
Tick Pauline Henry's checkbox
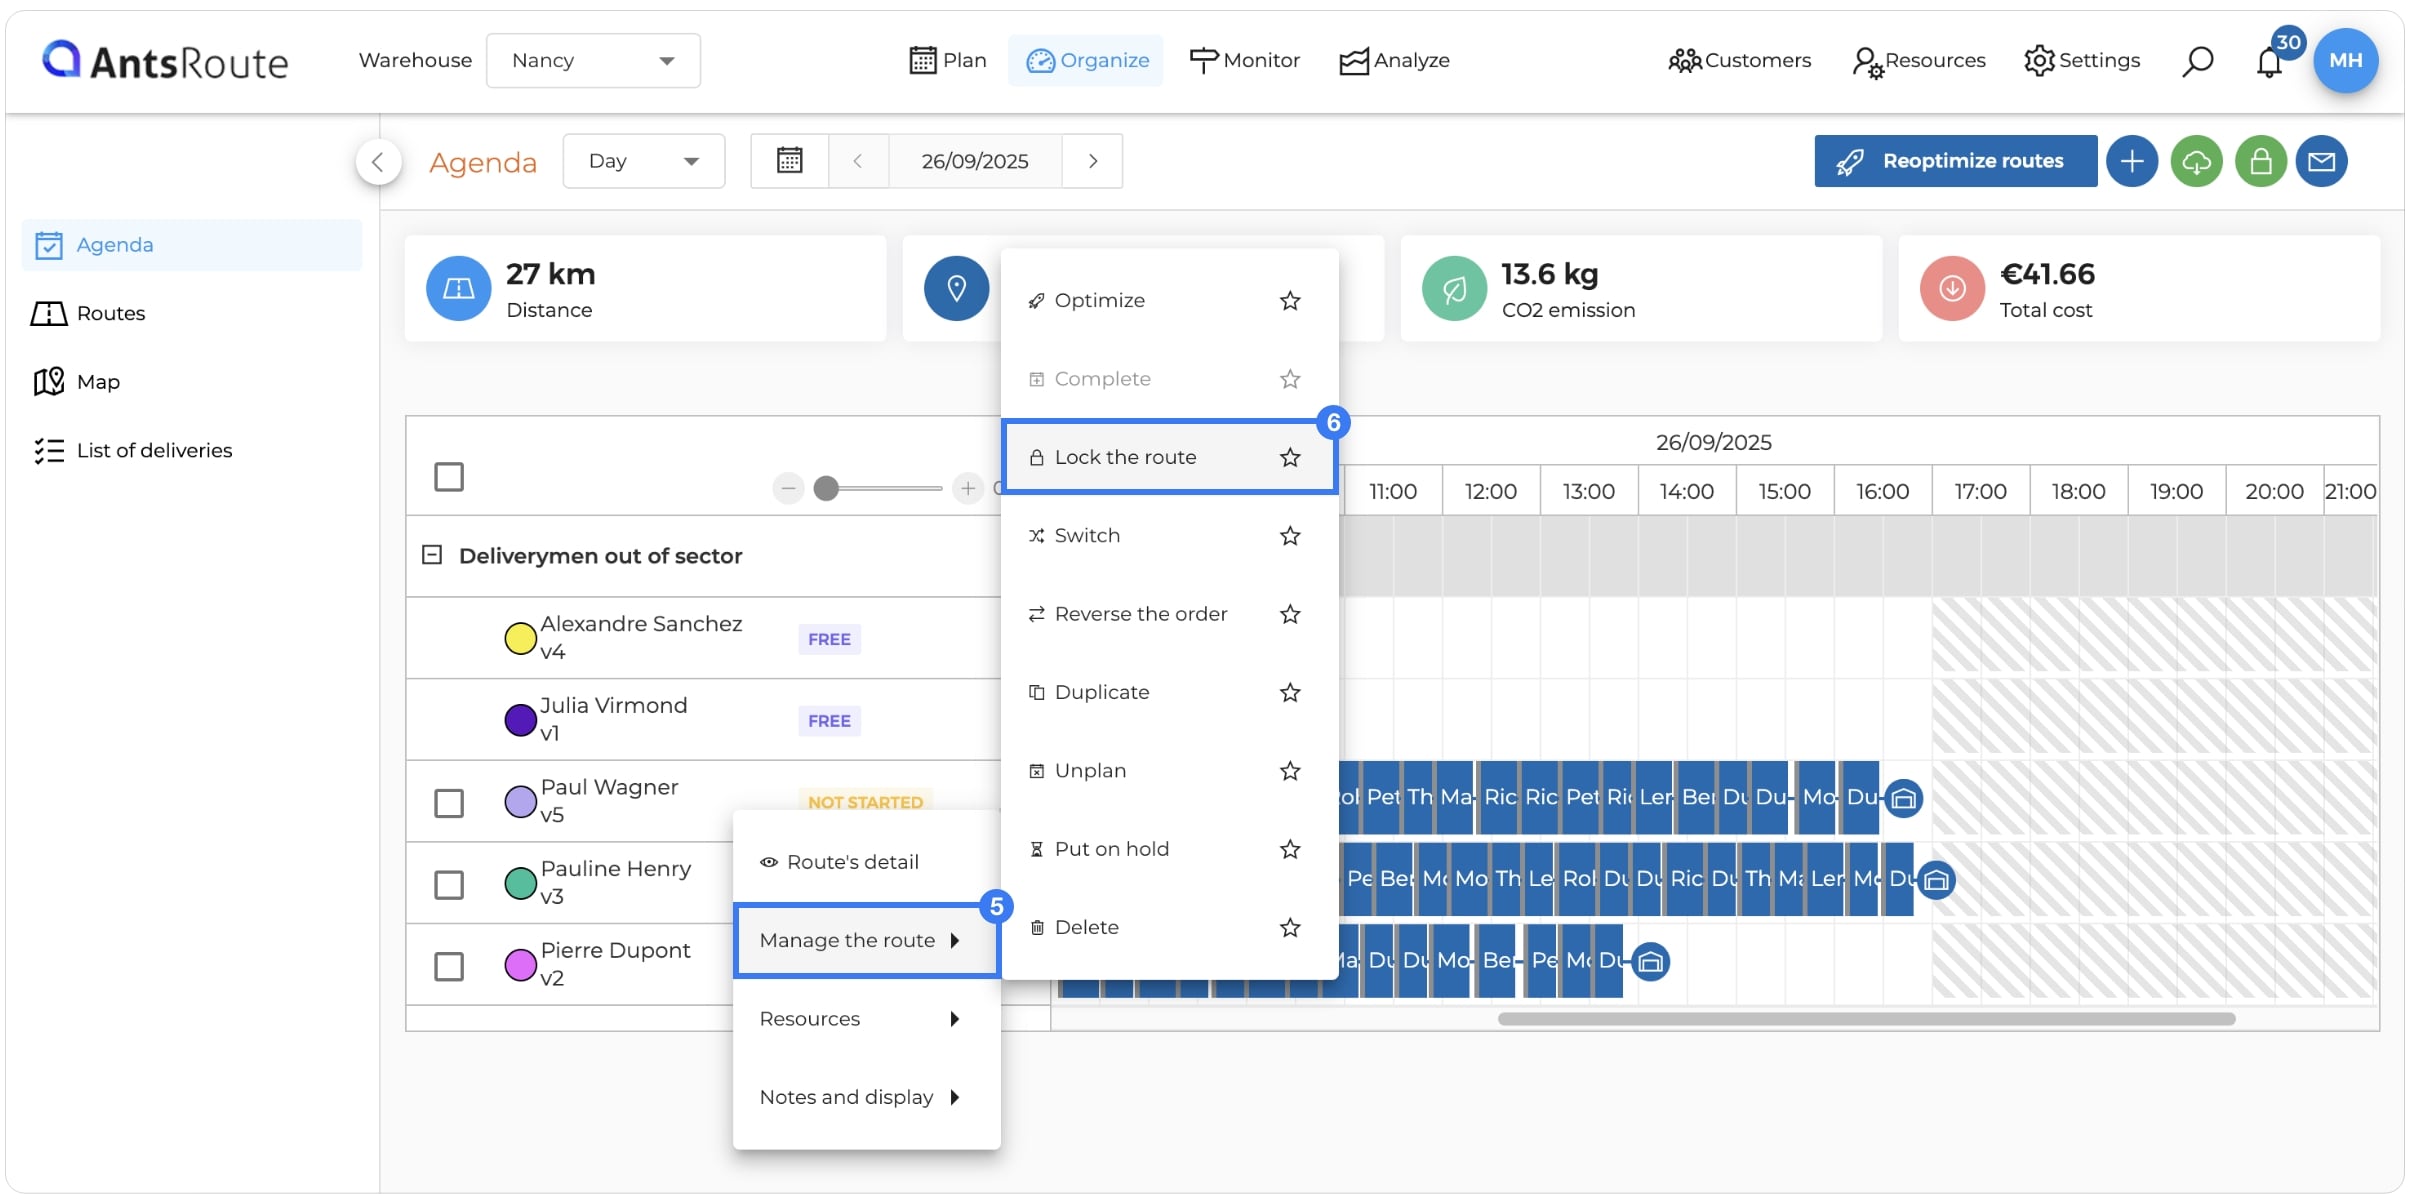[x=449, y=885]
